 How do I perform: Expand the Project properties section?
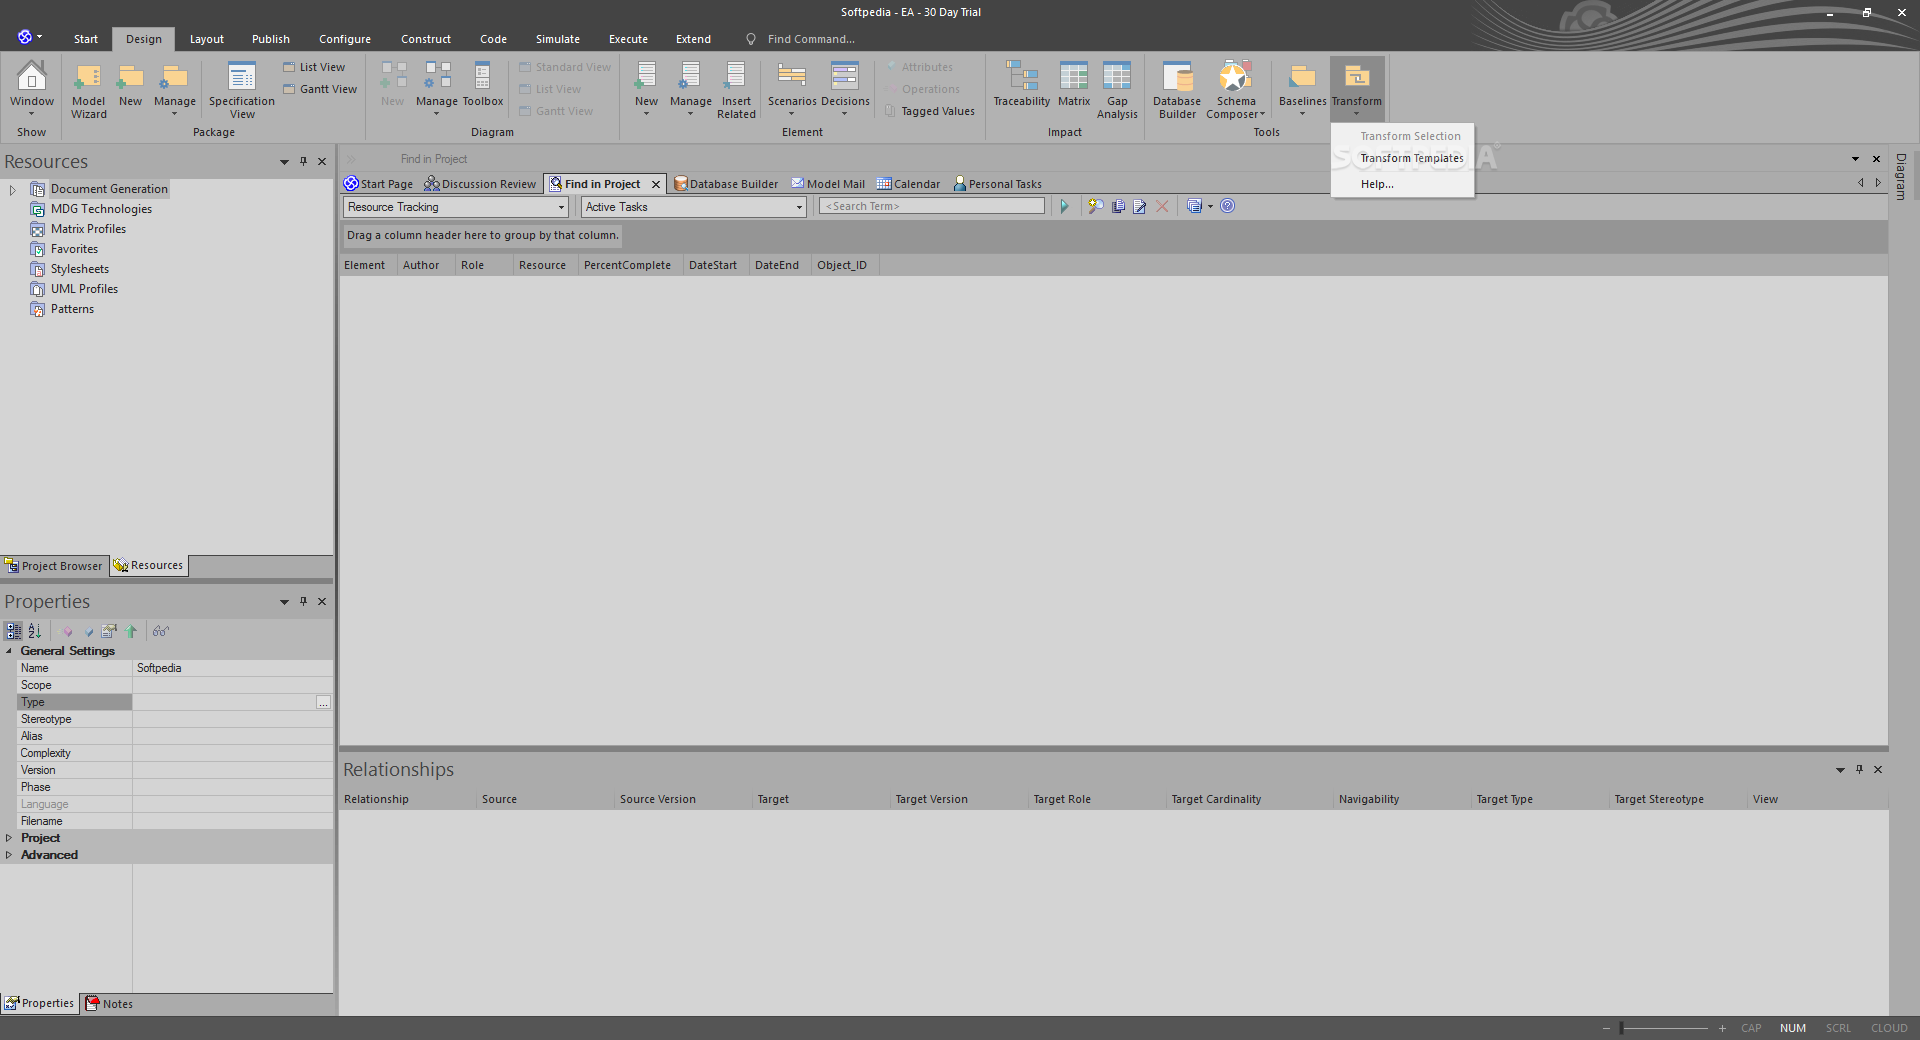(x=9, y=838)
